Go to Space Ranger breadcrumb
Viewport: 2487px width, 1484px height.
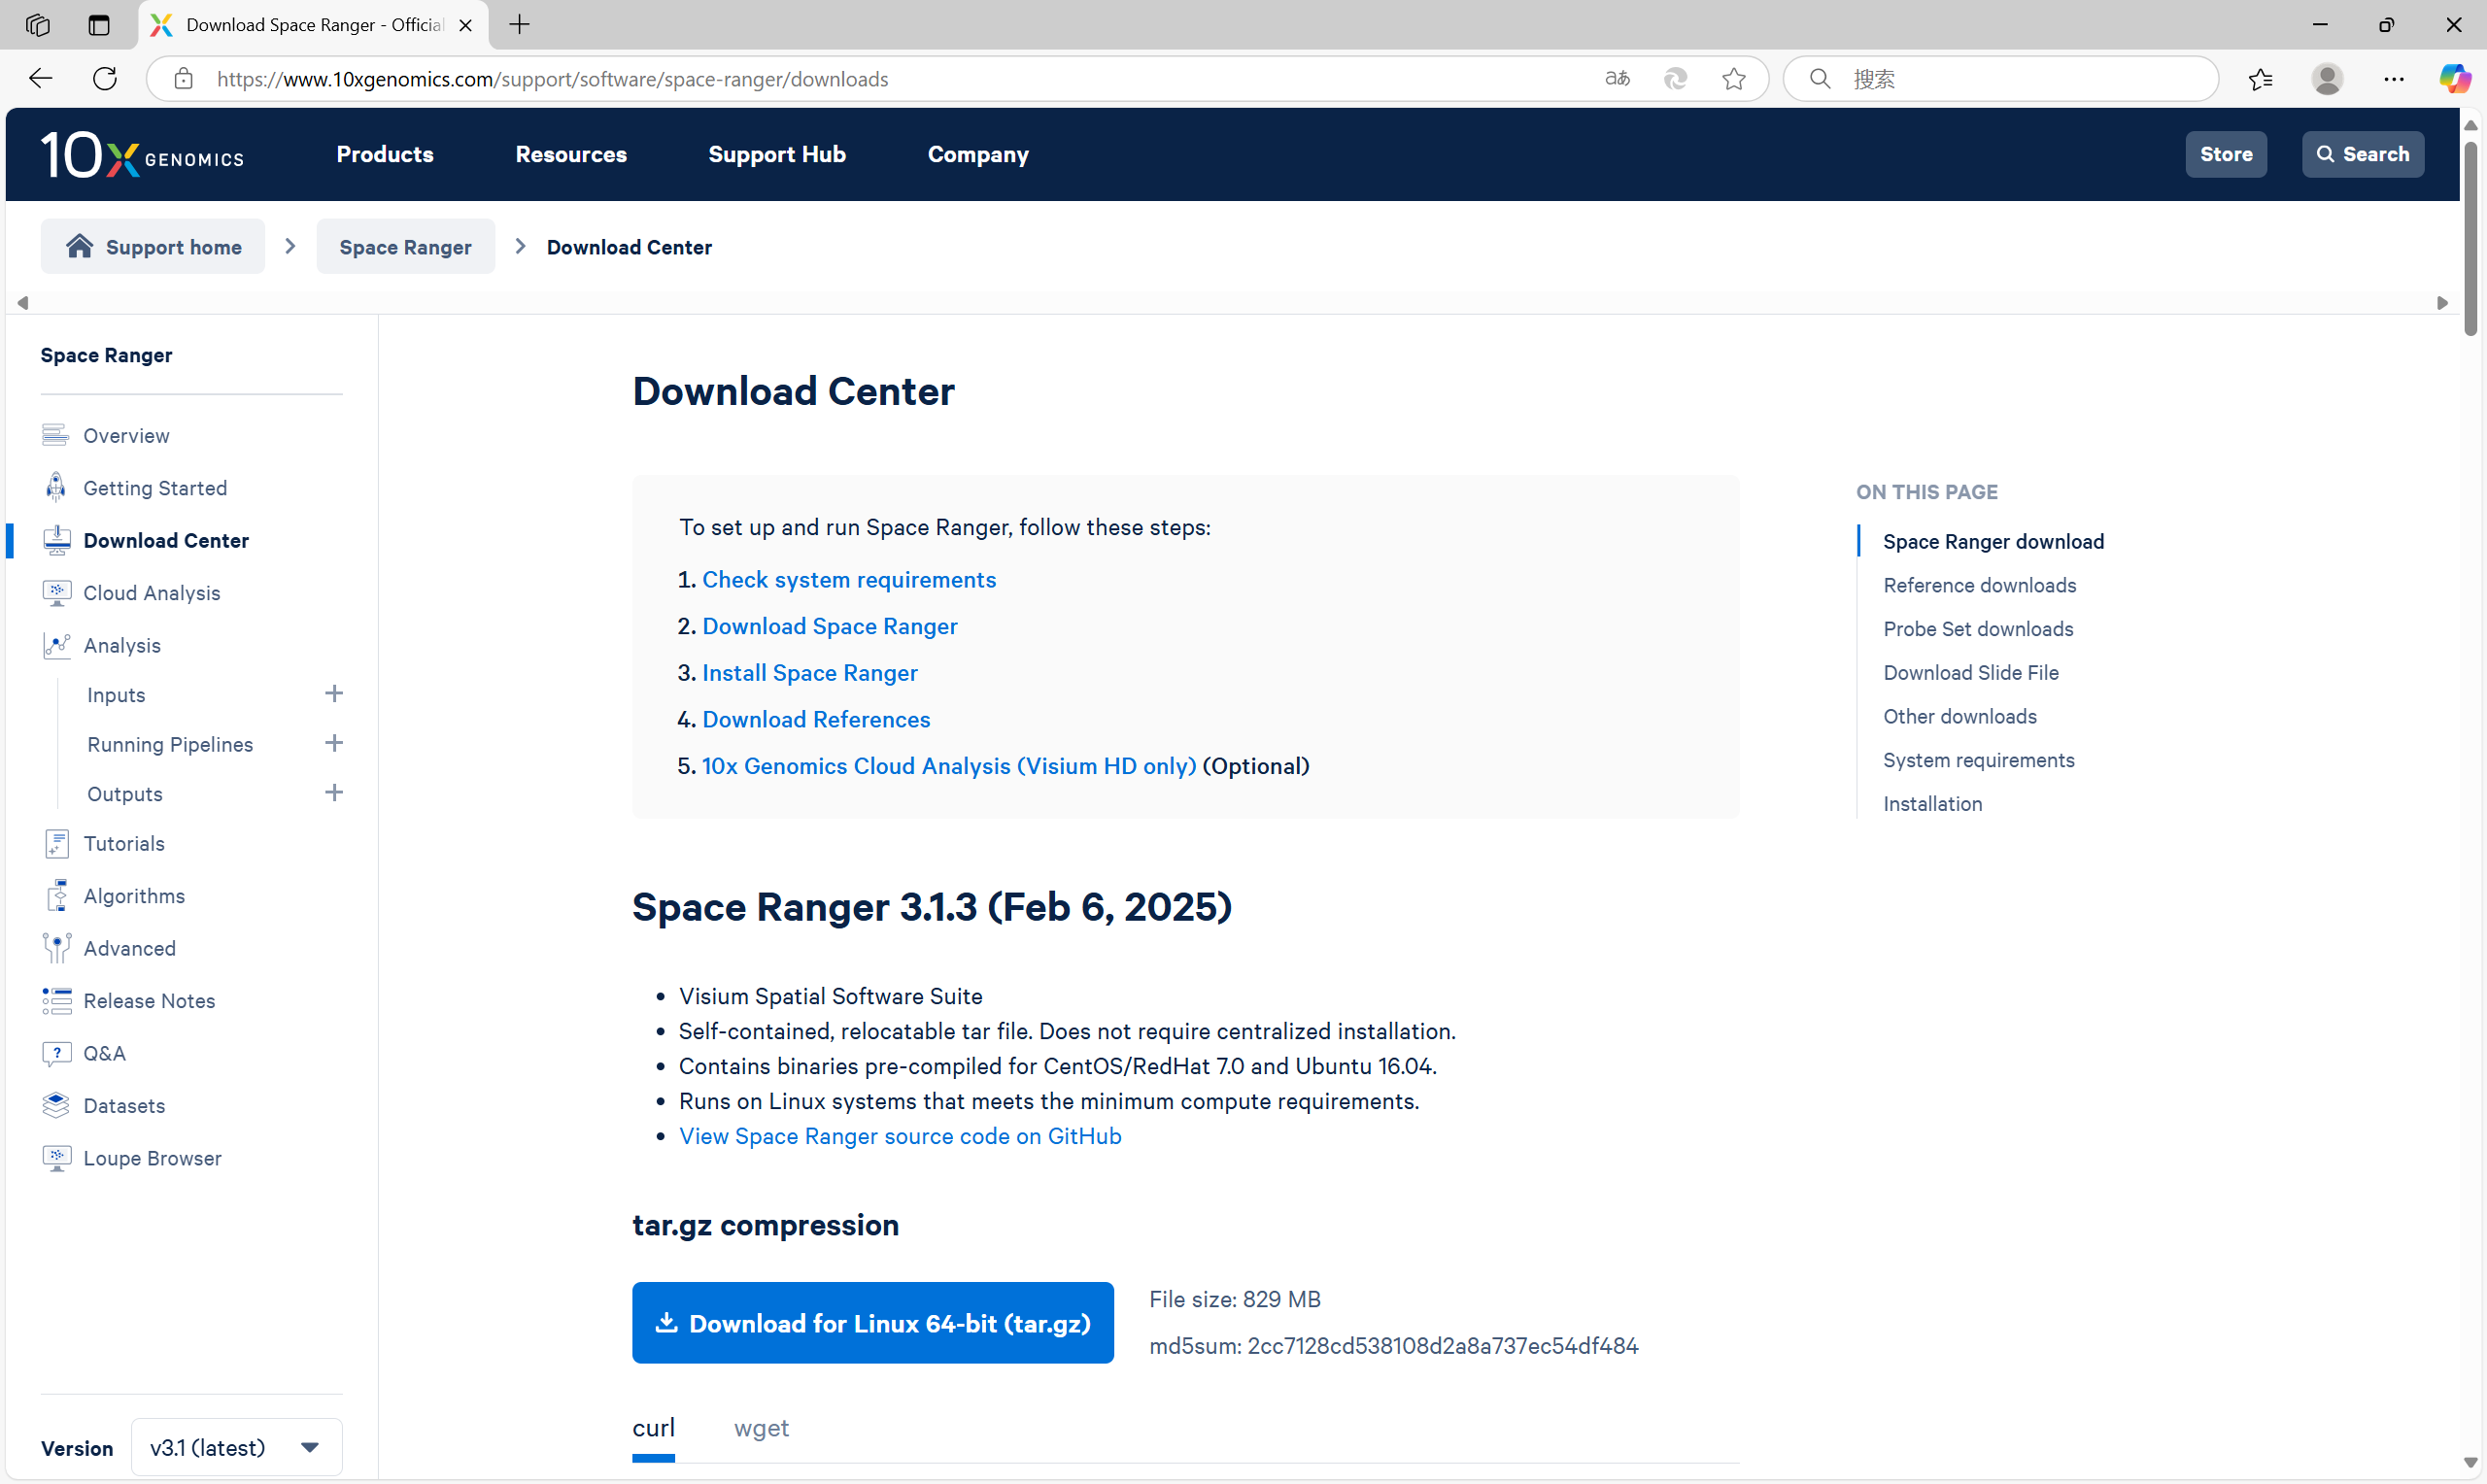coord(405,246)
